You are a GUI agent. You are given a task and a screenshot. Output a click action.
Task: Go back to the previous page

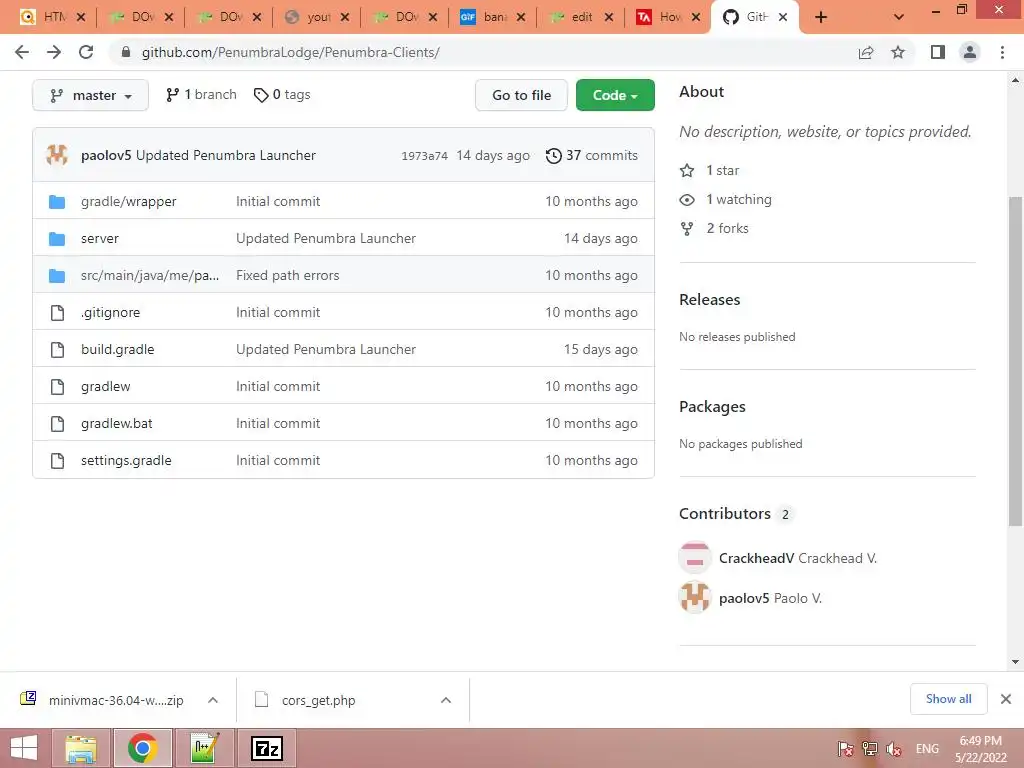[22, 52]
